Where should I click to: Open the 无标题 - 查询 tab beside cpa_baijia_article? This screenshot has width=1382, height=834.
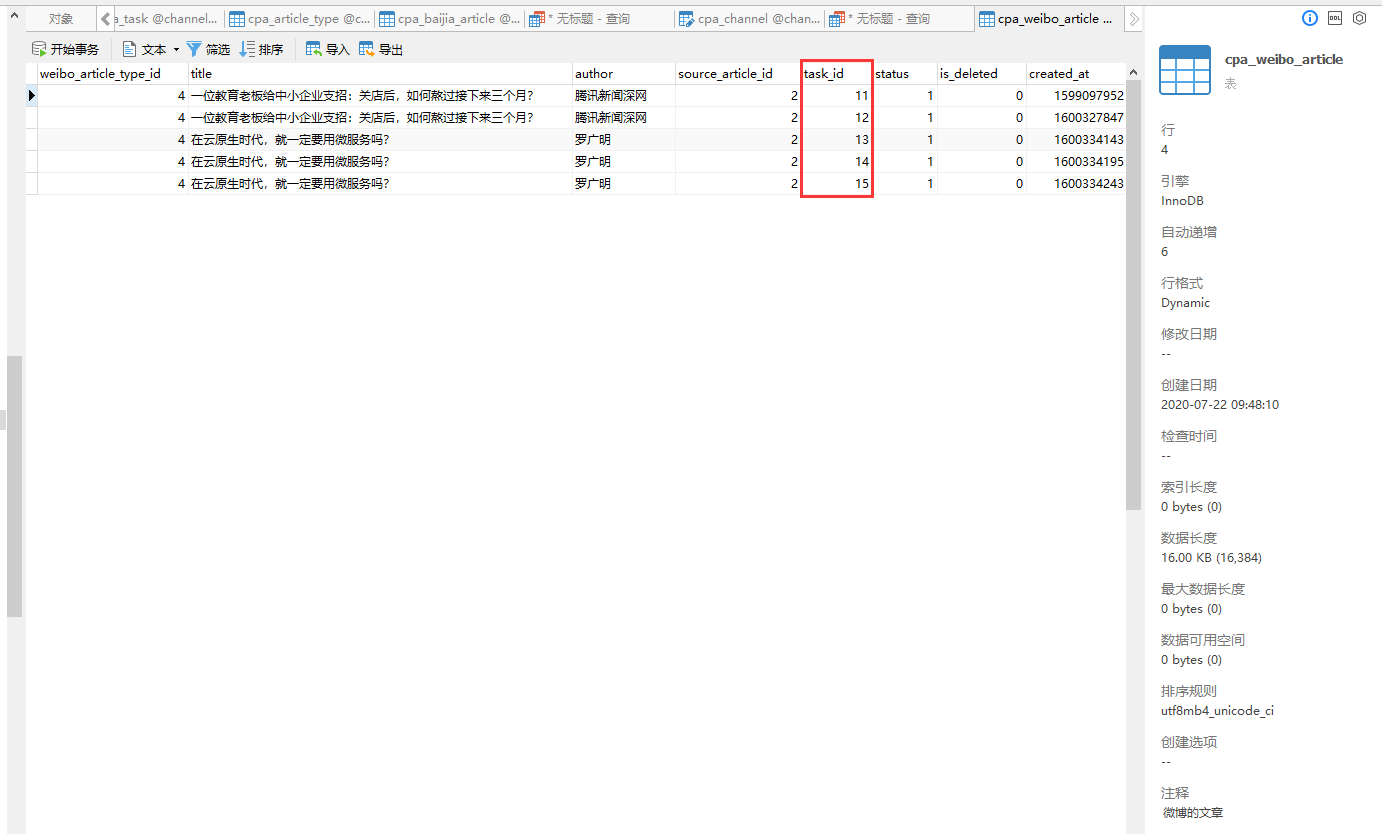(599, 19)
